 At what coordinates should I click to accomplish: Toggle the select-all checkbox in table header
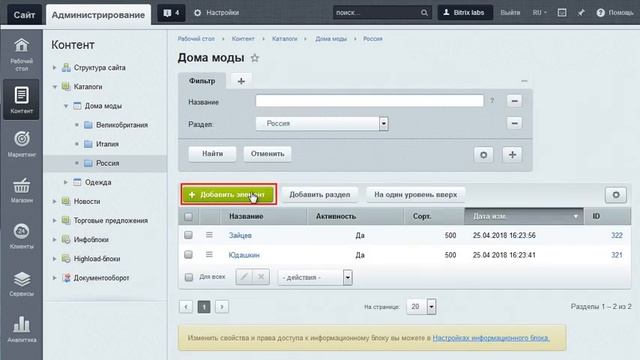click(188, 216)
